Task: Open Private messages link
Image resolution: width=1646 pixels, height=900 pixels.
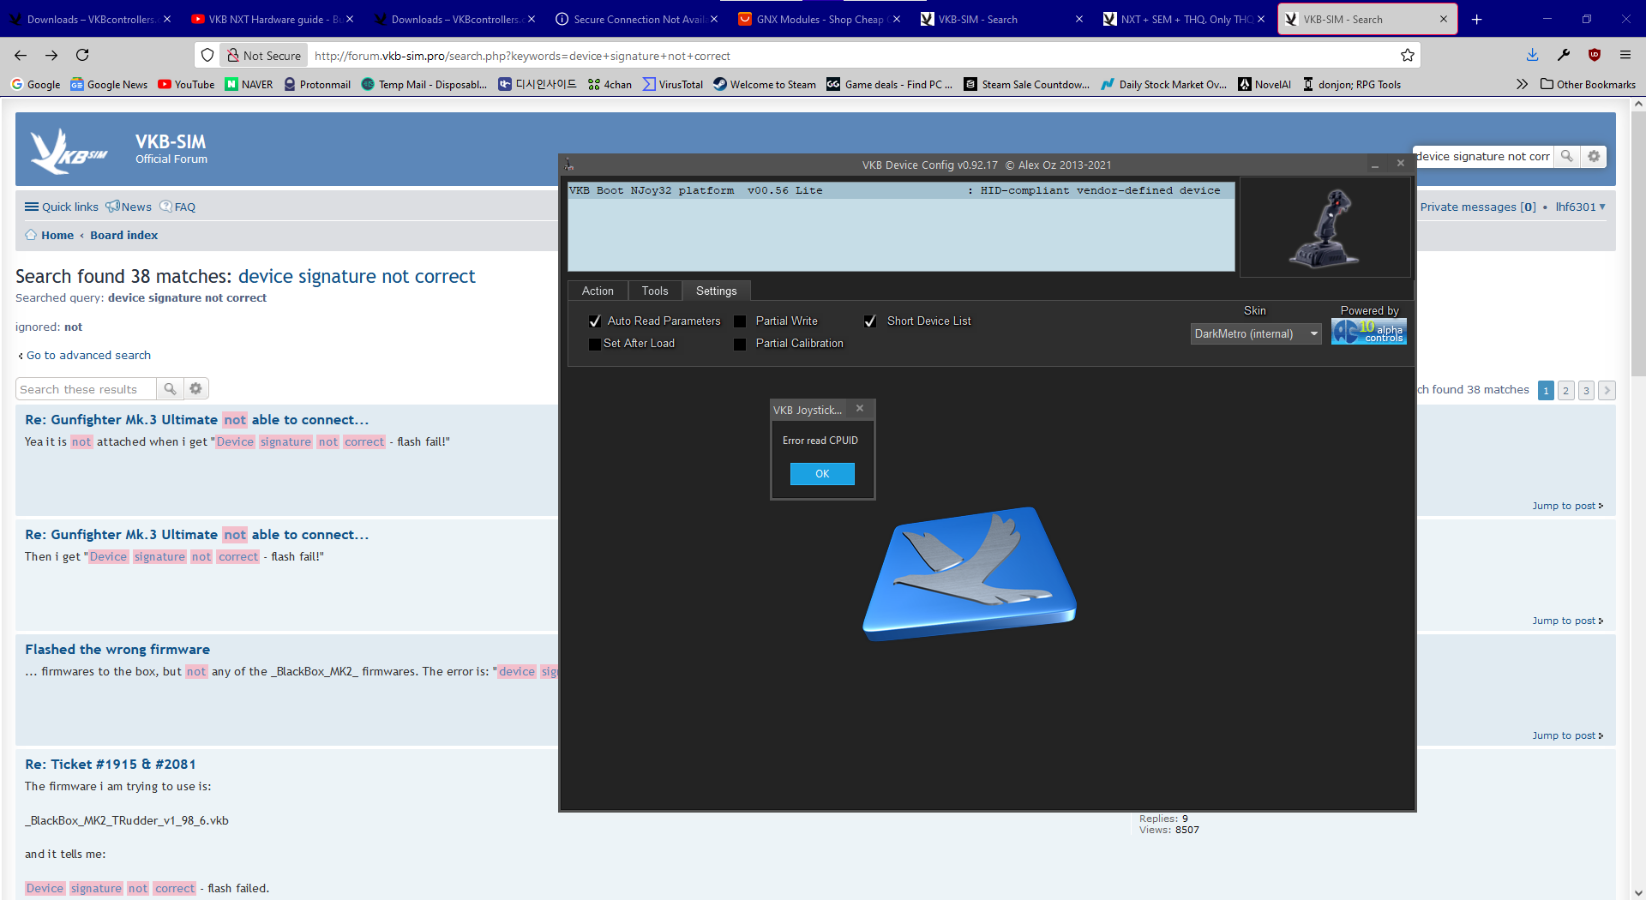Action: pyautogui.click(x=1478, y=207)
